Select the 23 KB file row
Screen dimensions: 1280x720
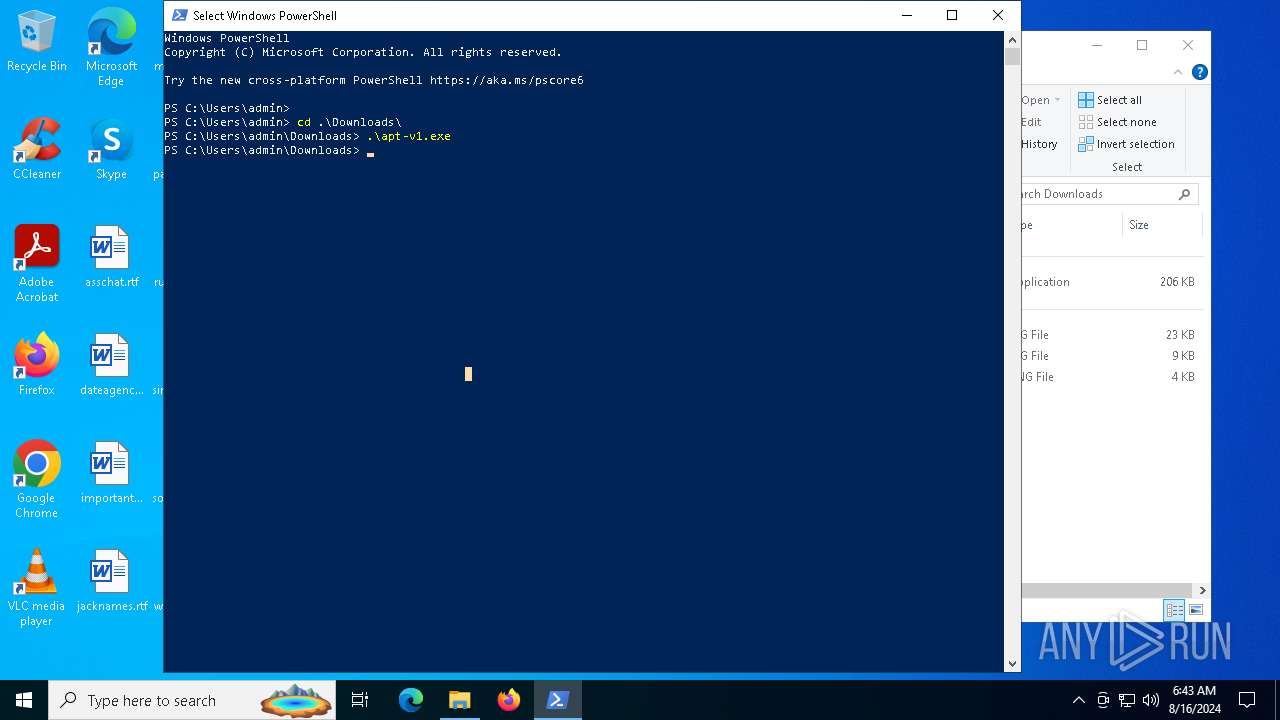[x=1110, y=335]
